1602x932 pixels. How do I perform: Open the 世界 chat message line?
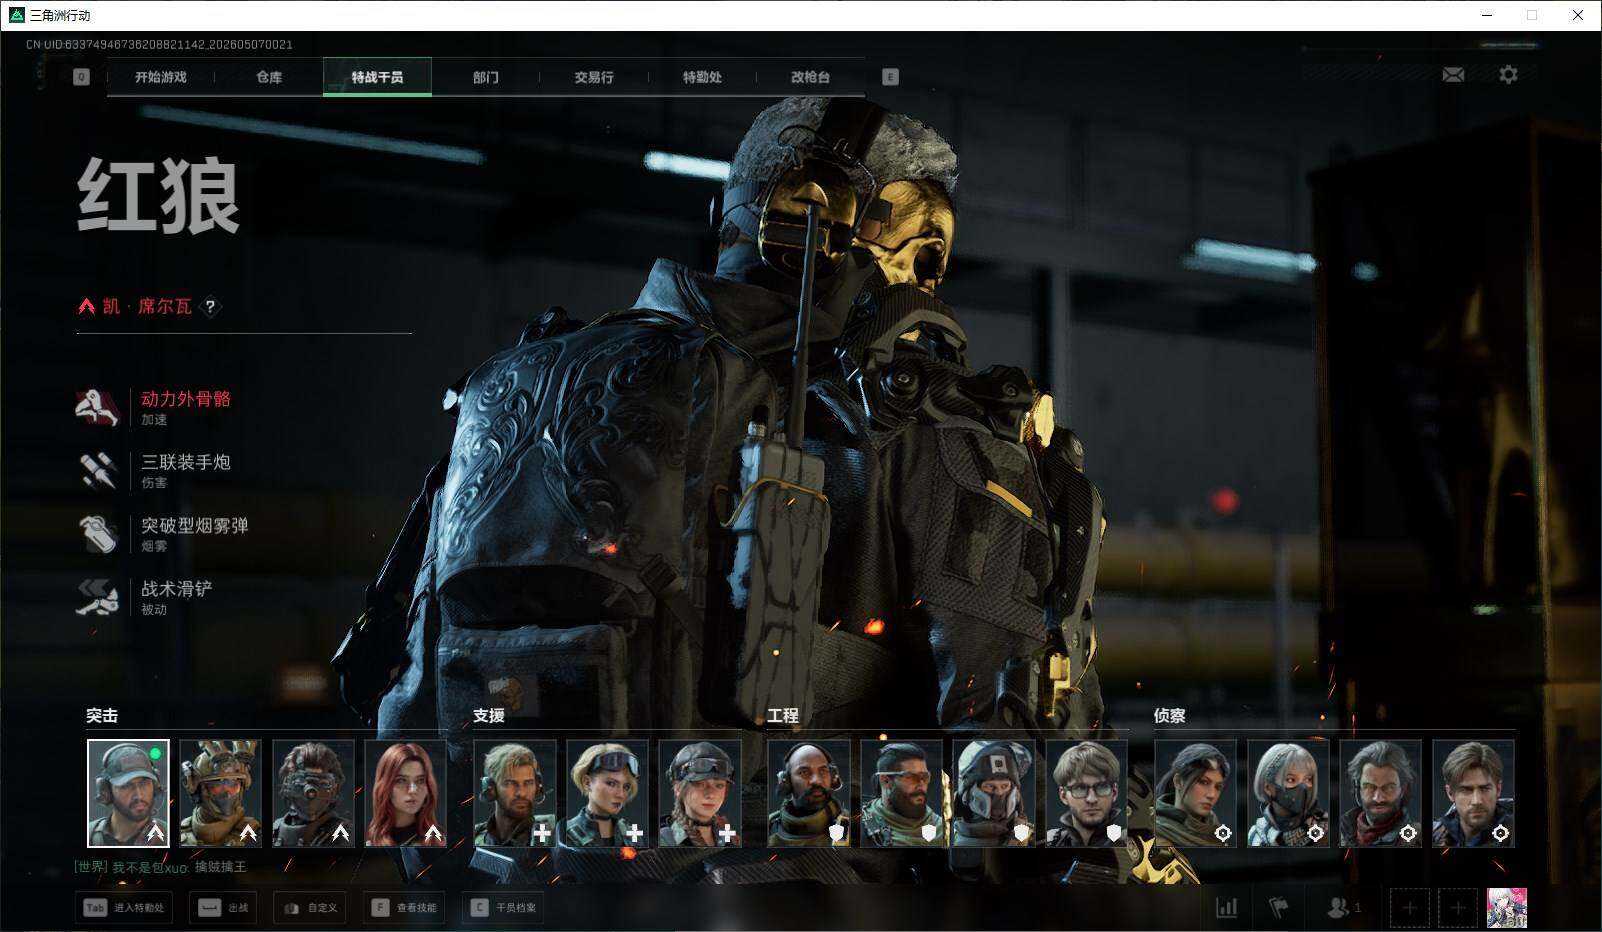(x=160, y=867)
